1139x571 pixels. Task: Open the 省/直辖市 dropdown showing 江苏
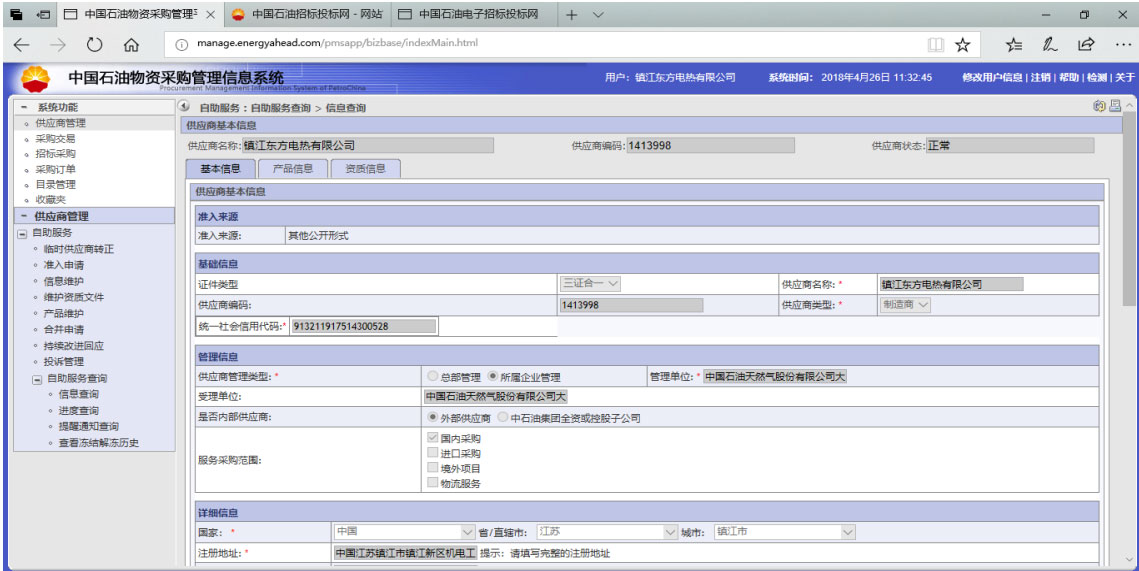pos(606,532)
